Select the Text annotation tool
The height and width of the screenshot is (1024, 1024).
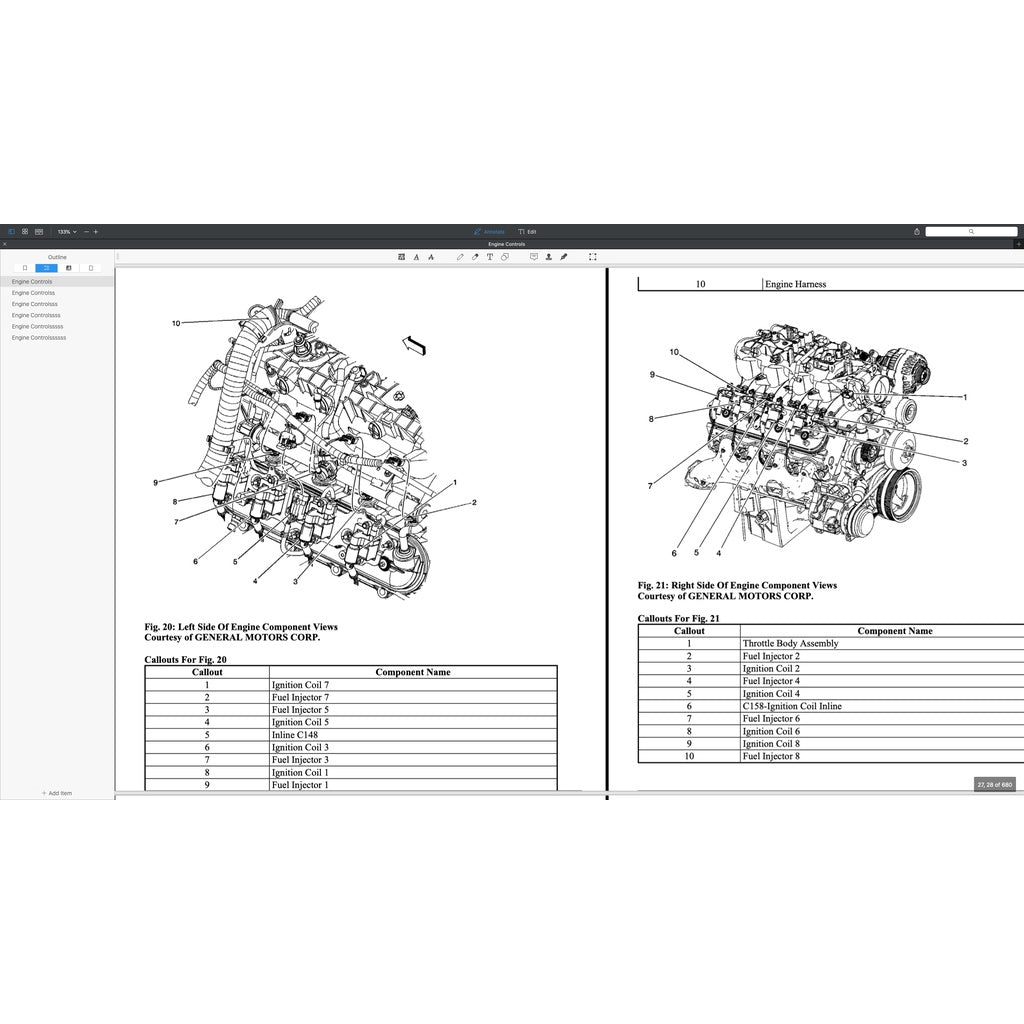490,257
